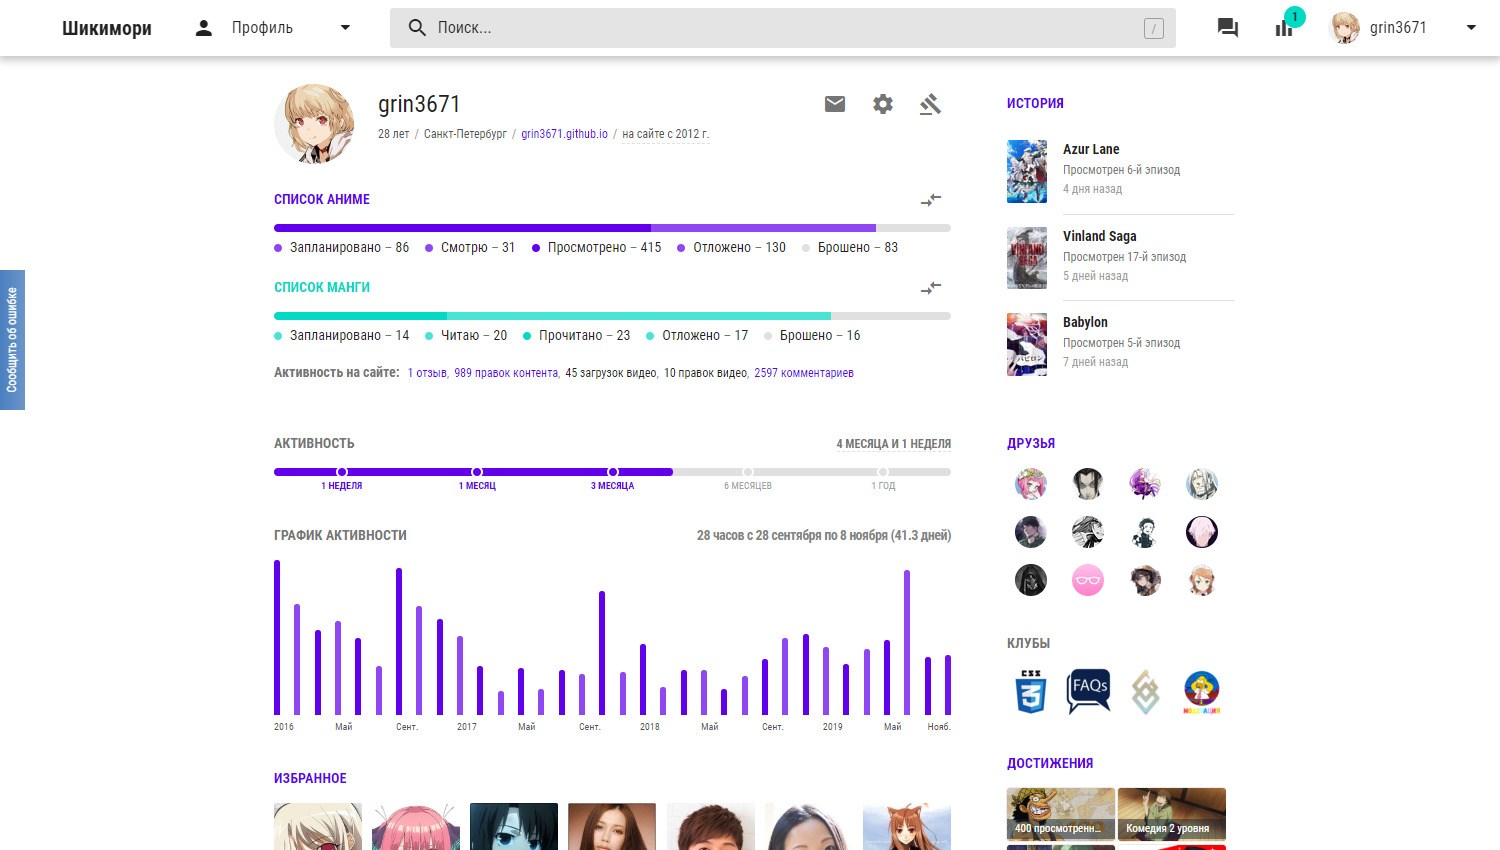
Task: Open the FAQs club icon
Action: click(x=1088, y=691)
